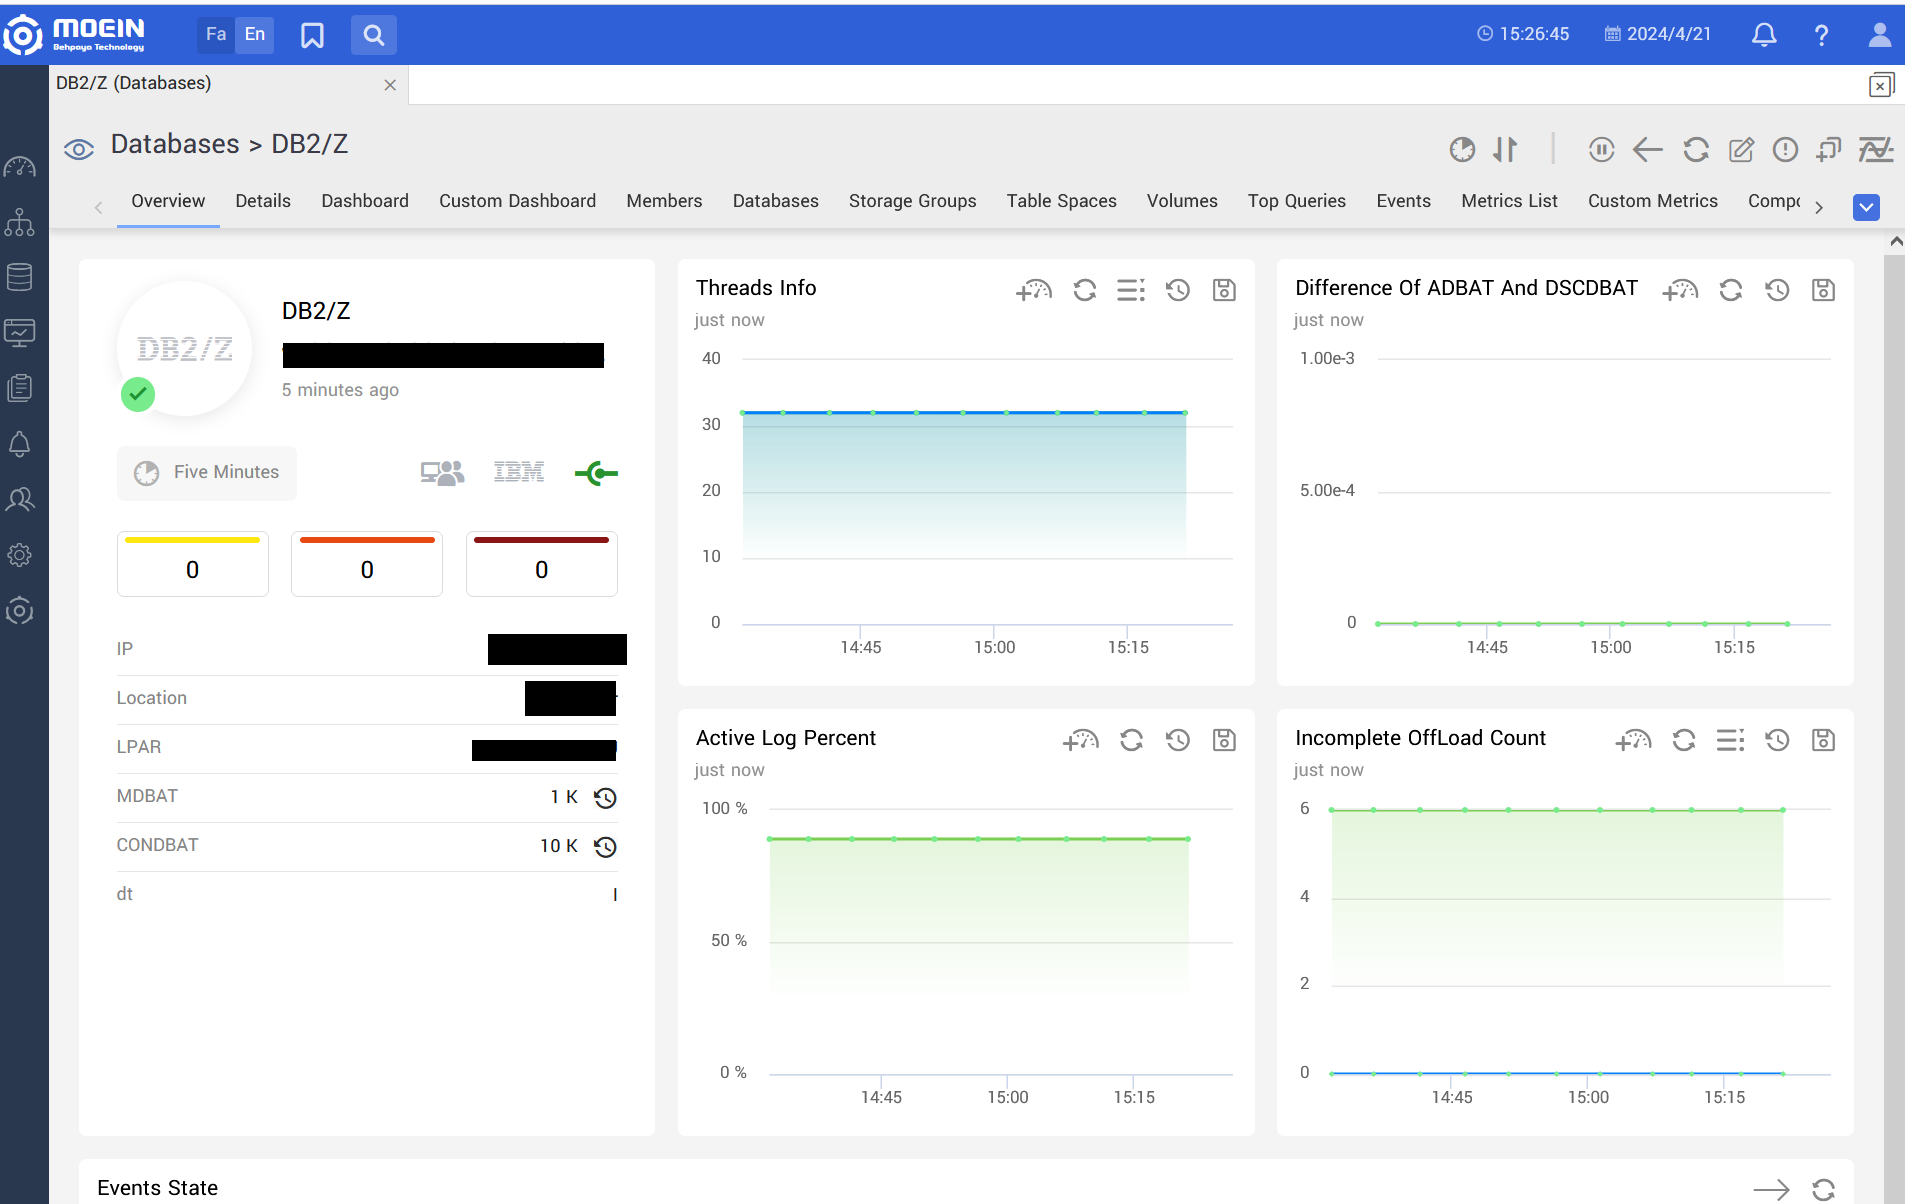Expand the tabs dropdown blue arrow

pos(1866,207)
